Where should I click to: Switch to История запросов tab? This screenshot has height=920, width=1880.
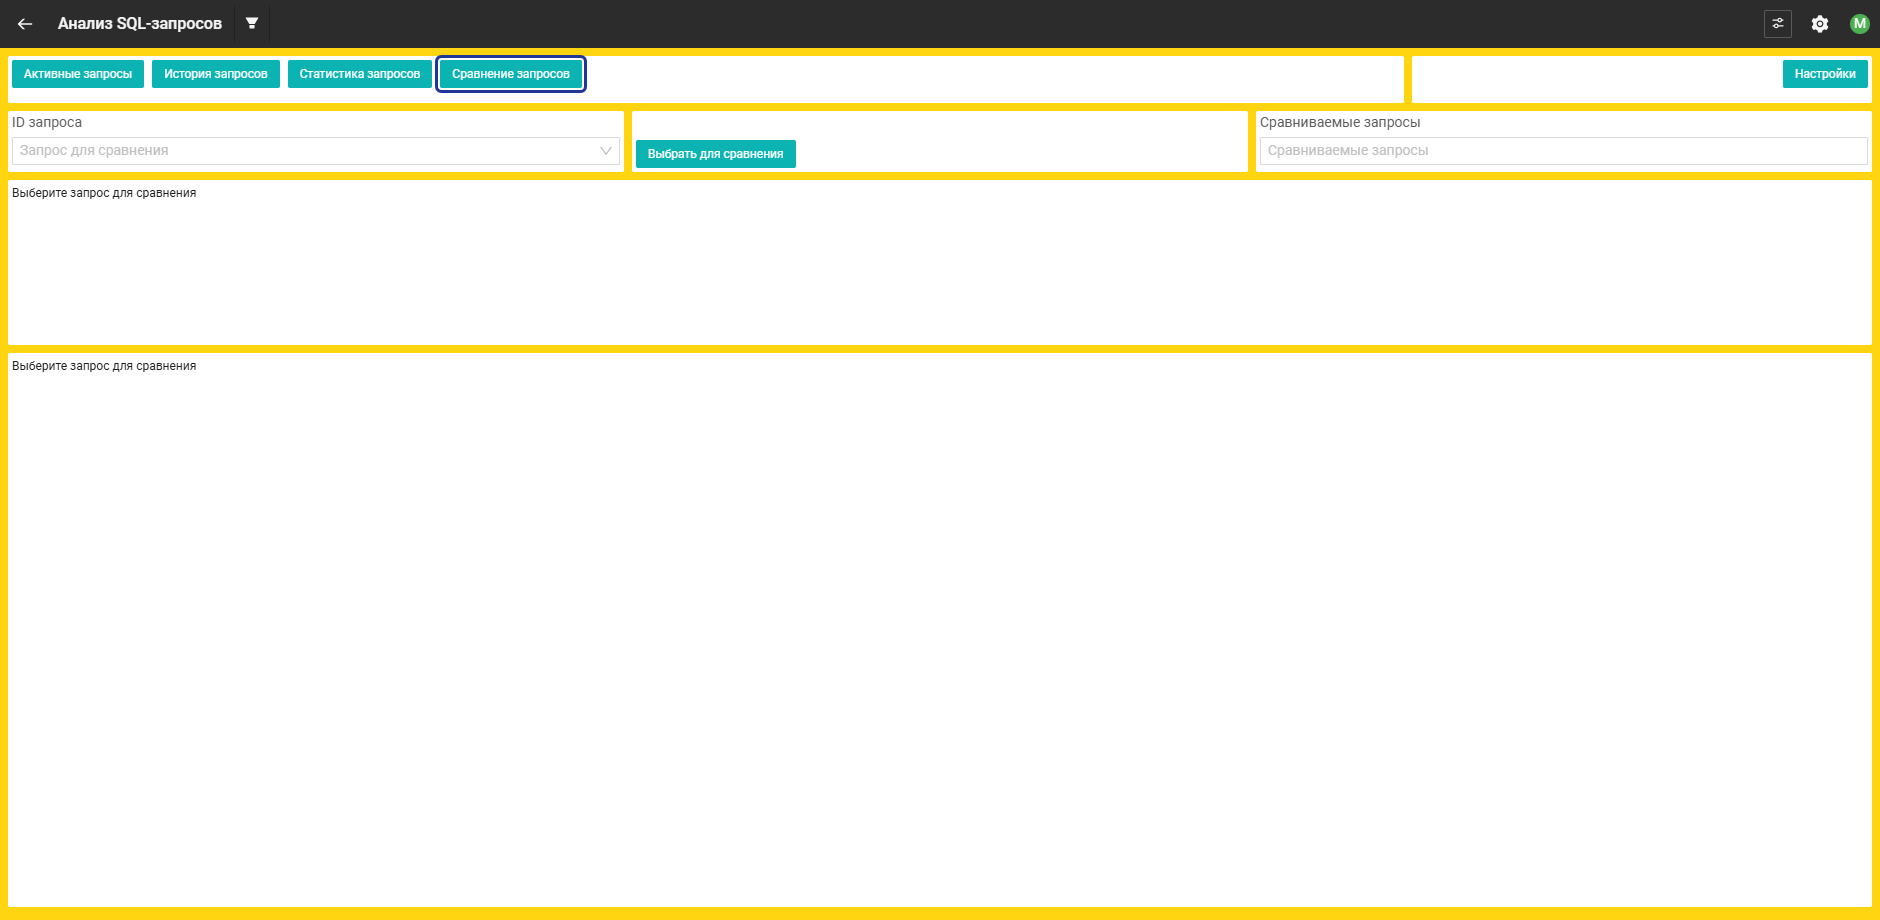pyautogui.click(x=216, y=74)
